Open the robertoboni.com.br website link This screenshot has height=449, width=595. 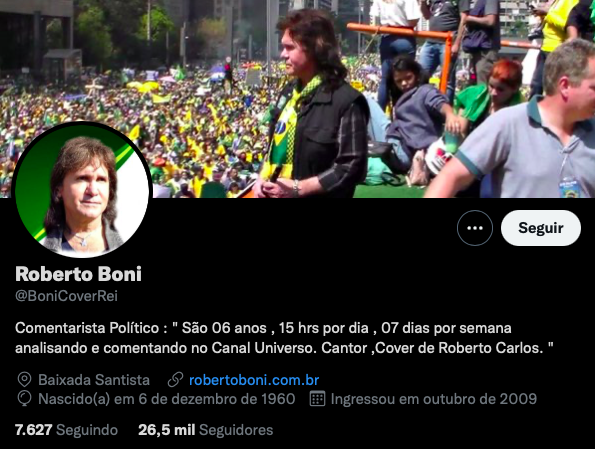254,380
